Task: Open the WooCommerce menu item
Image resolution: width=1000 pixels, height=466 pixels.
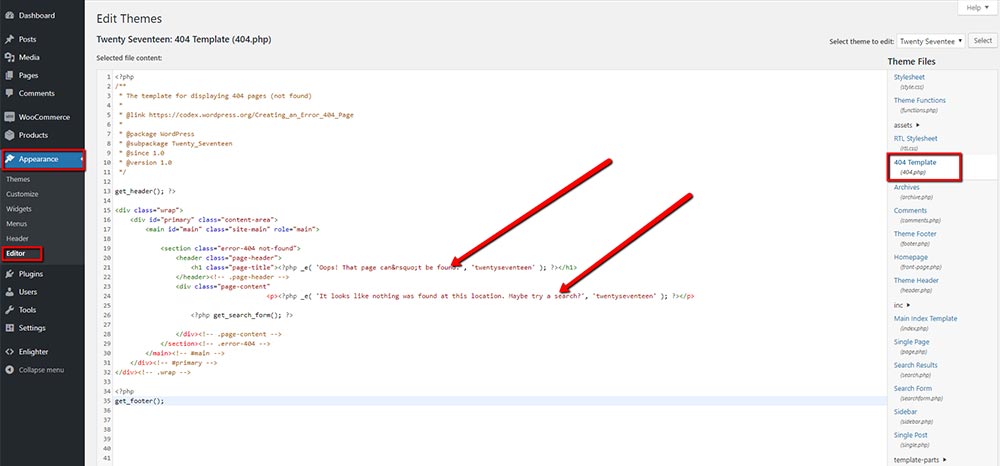Action: (x=42, y=117)
